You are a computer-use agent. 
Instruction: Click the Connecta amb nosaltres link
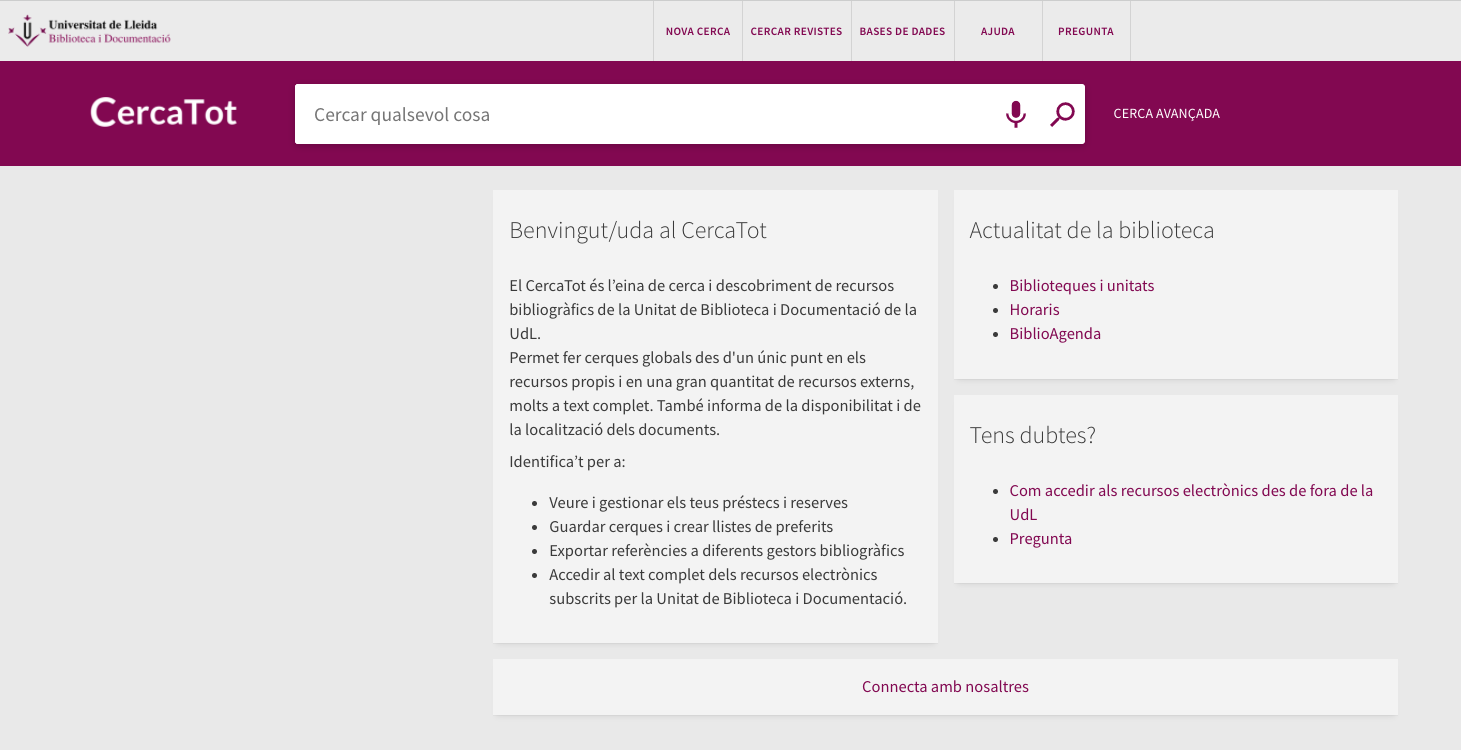(x=945, y=687)
